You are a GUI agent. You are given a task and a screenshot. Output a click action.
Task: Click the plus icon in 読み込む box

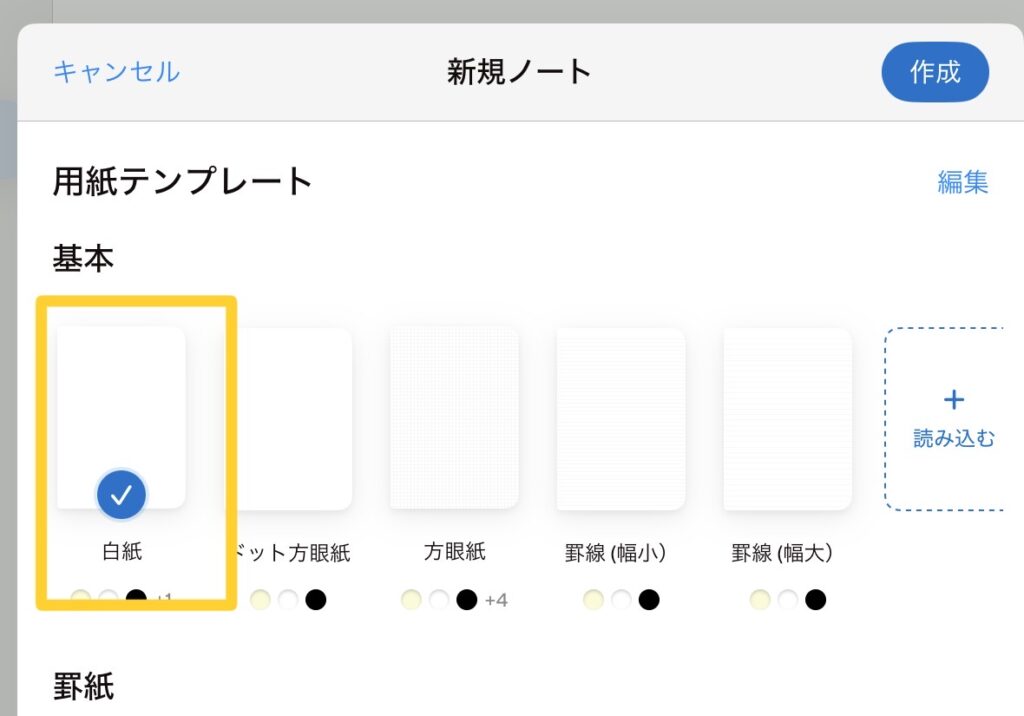coord(954,400)
